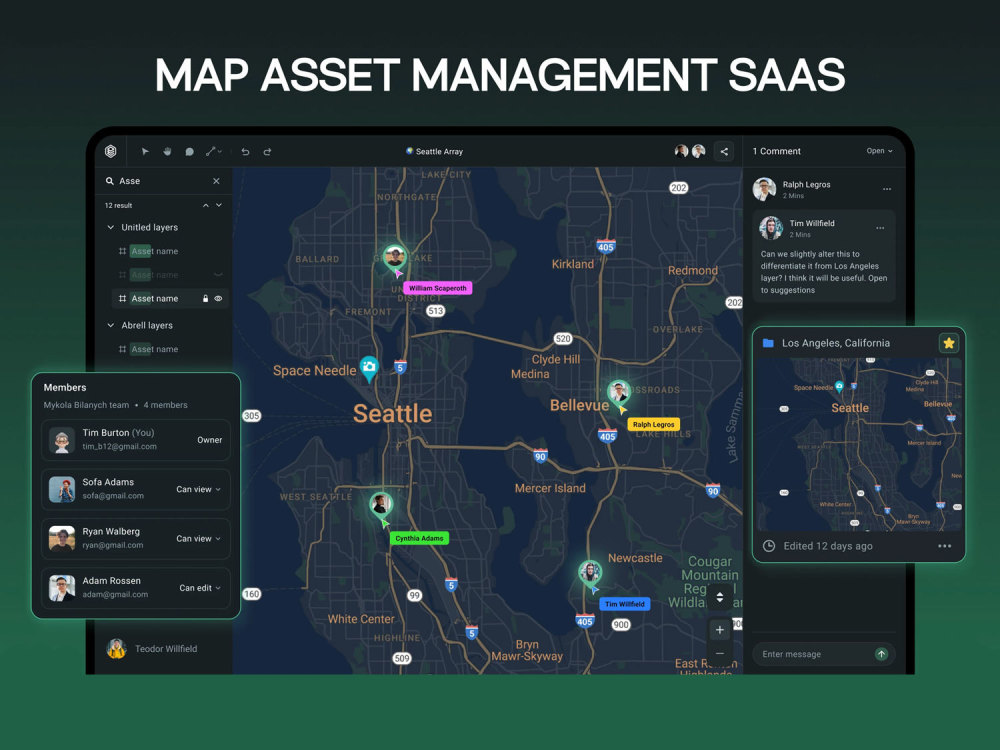The width and height of the screenshot is (1000, 750).
Task: Click the blue folder icon on card
Action: point(768,343)
